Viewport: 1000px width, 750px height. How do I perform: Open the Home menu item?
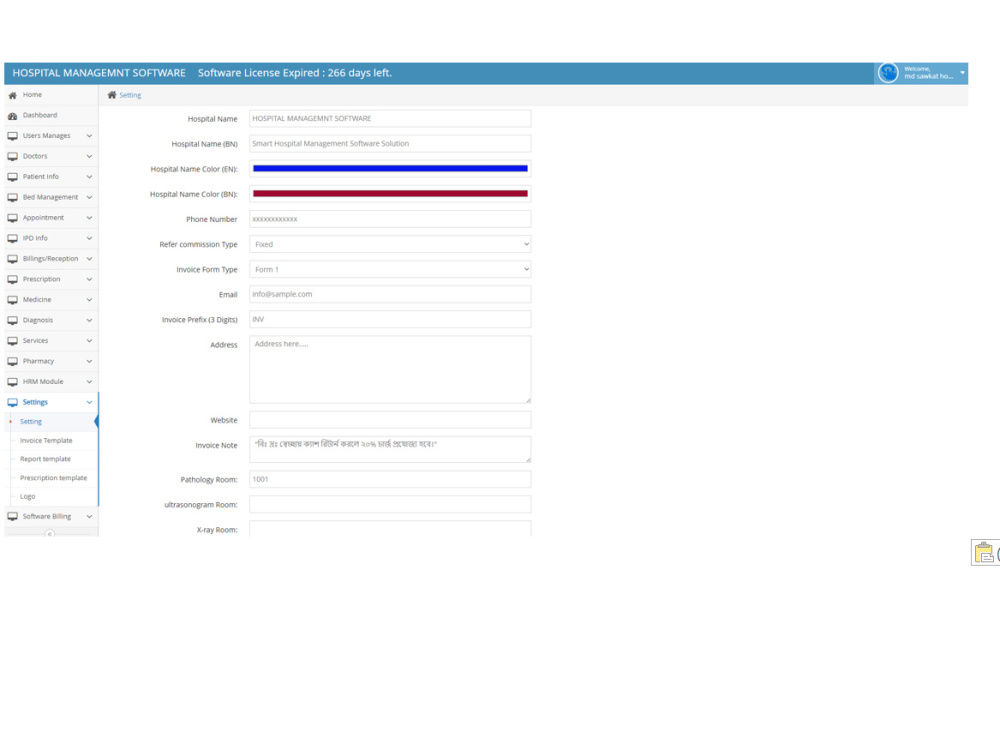51,95
